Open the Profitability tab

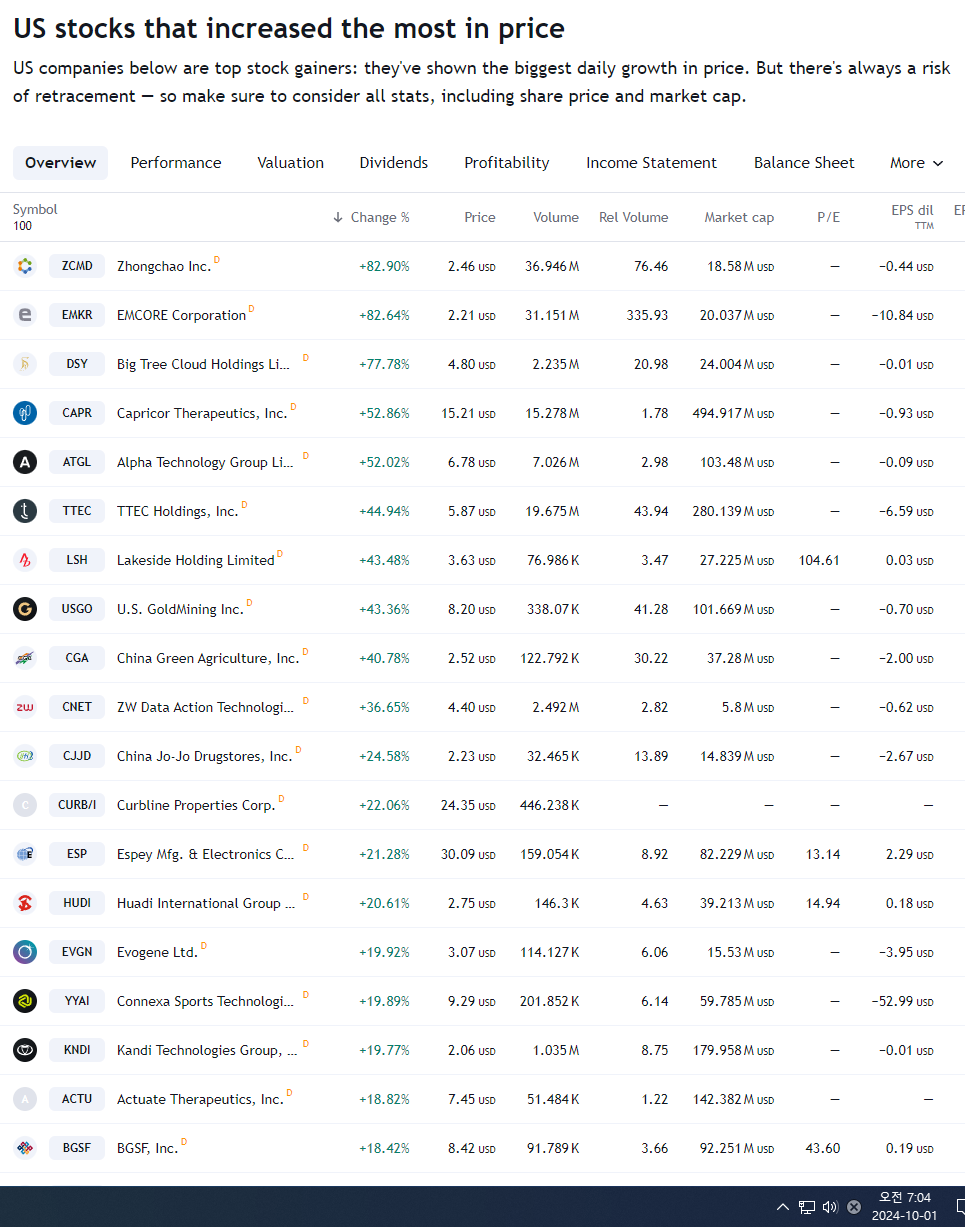pos(507,163)
